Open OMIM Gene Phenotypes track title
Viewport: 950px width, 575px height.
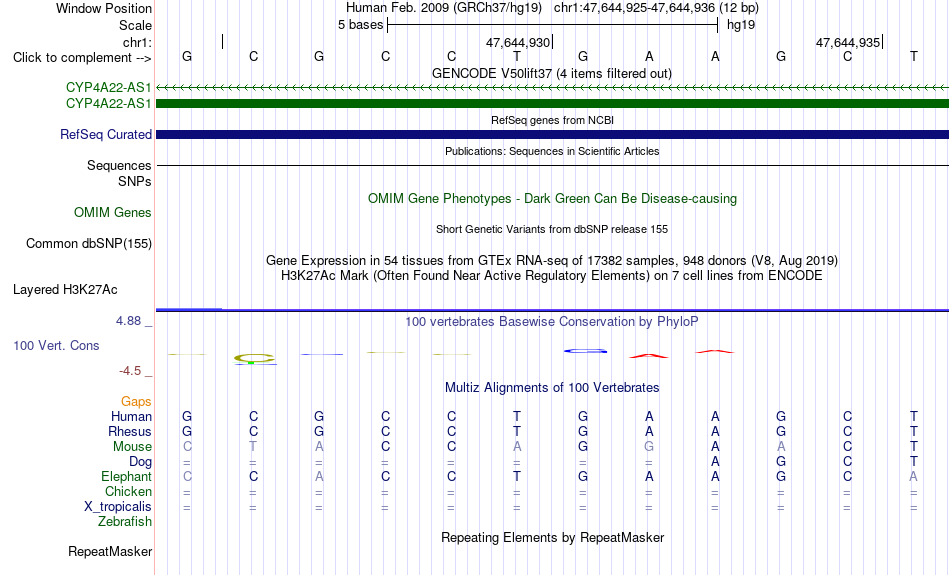(x=552, y=199)
